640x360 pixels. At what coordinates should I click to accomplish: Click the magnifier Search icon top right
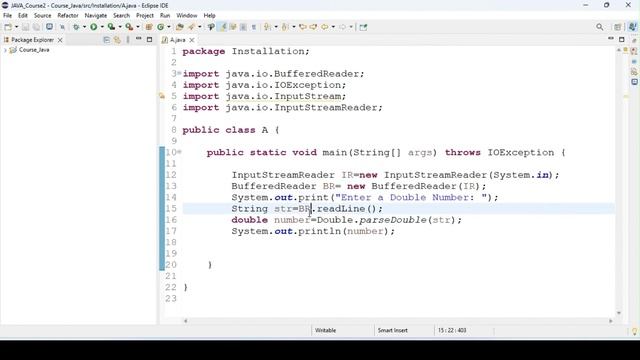click(599, 27)
